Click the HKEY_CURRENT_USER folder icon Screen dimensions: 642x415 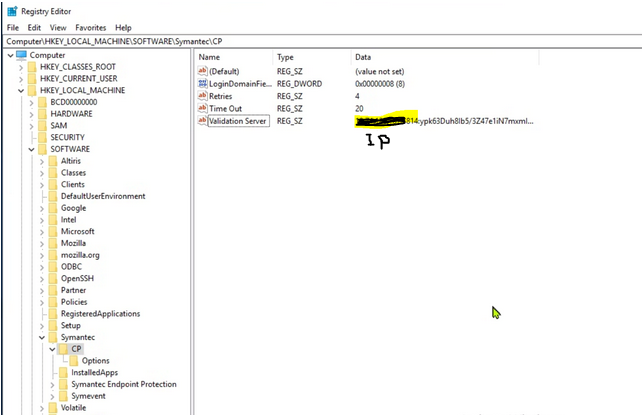[x=32, y=79]
